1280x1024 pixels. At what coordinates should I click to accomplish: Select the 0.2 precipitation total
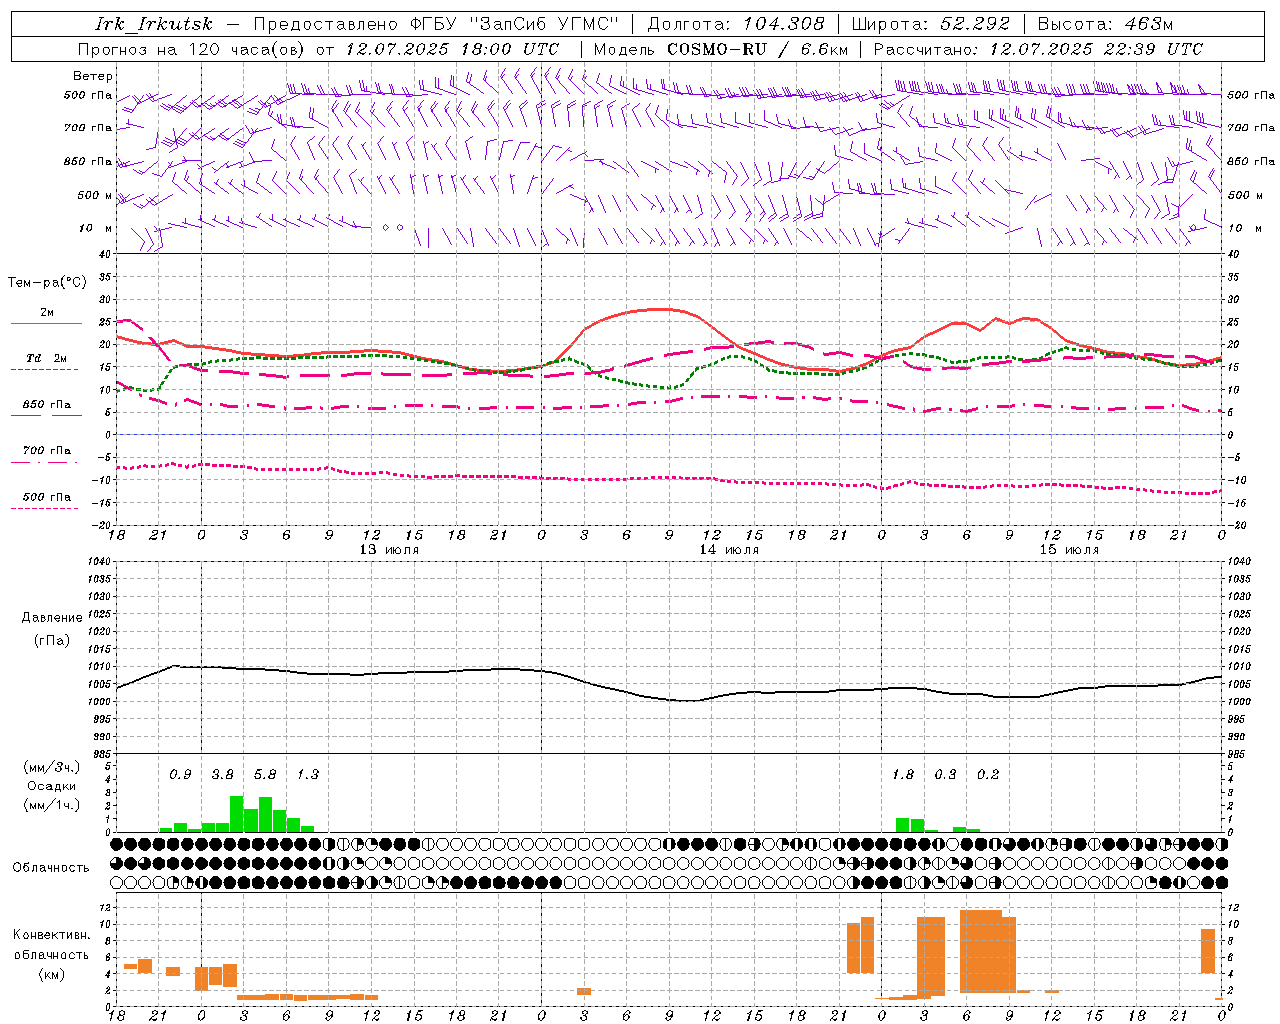coord(988,774)
